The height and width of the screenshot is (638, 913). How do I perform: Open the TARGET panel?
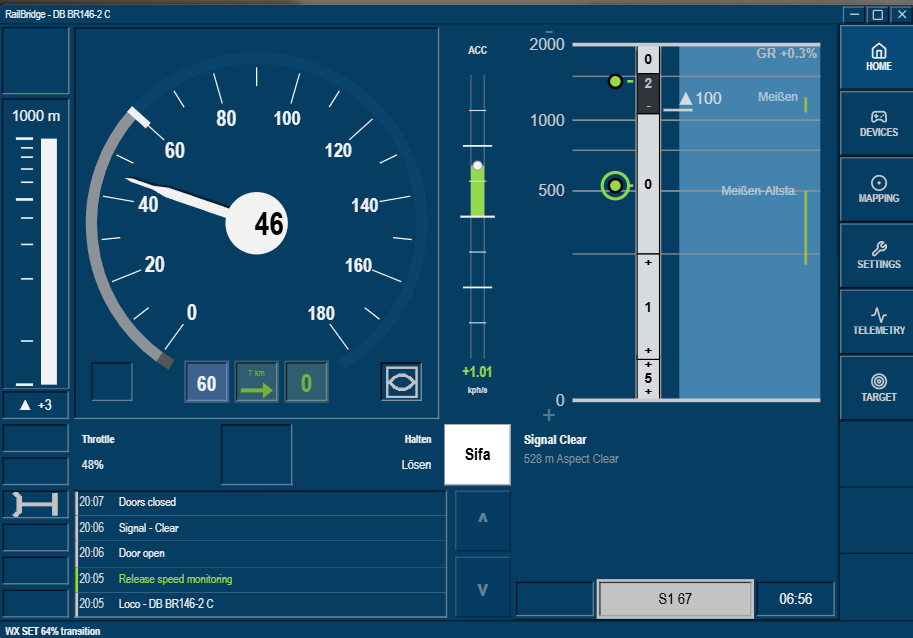point(877,388)
